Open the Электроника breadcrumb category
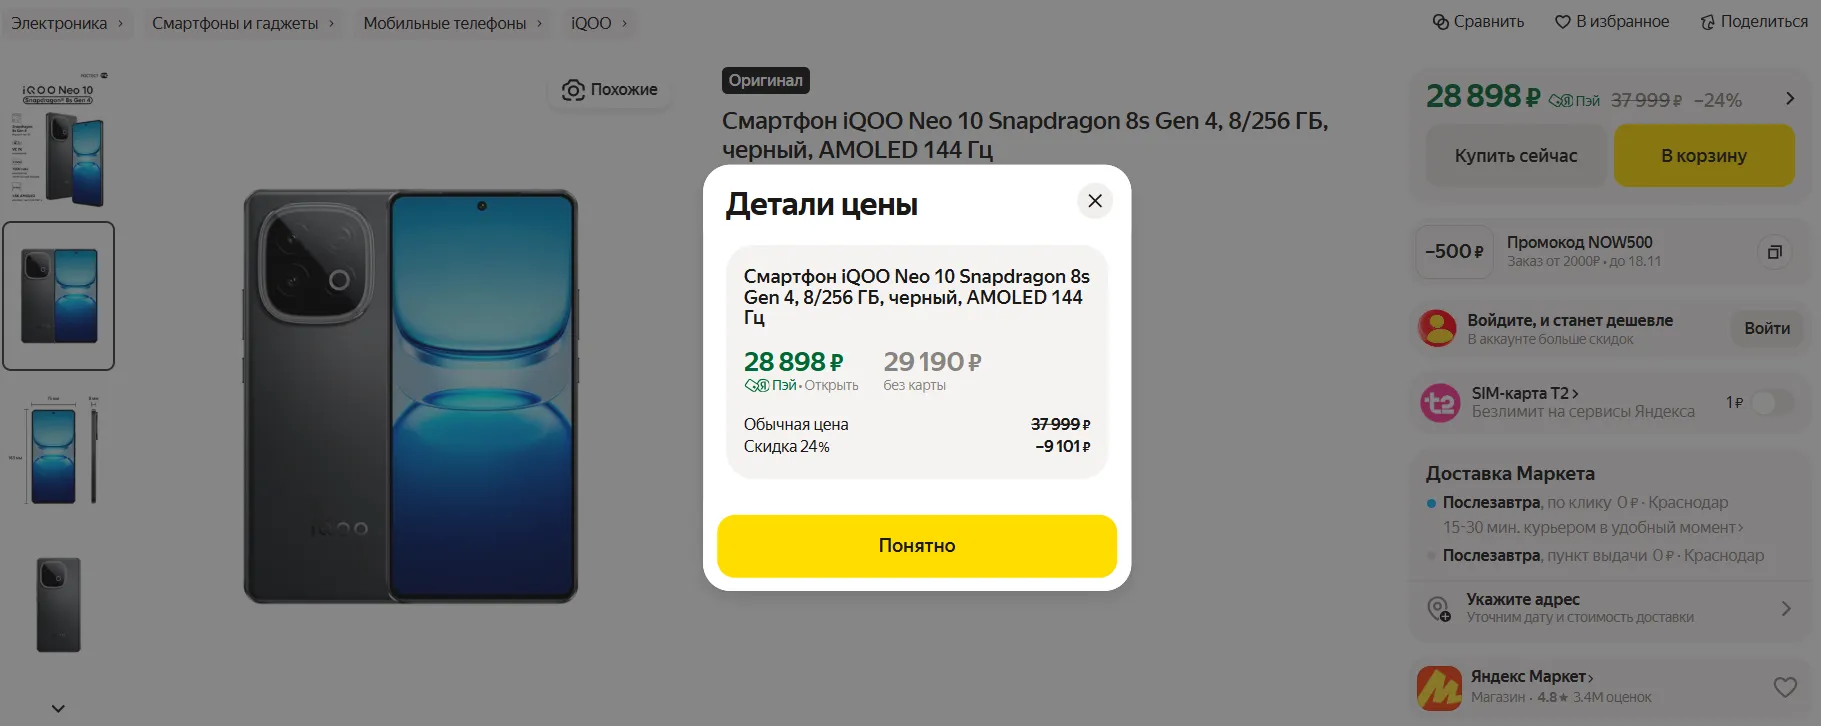Image resolution: width=1821 pixels, height=726 pixels. 59,23
